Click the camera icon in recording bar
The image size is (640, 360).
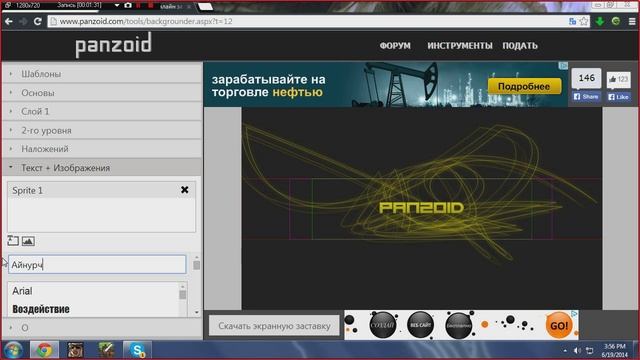(128, 5)
